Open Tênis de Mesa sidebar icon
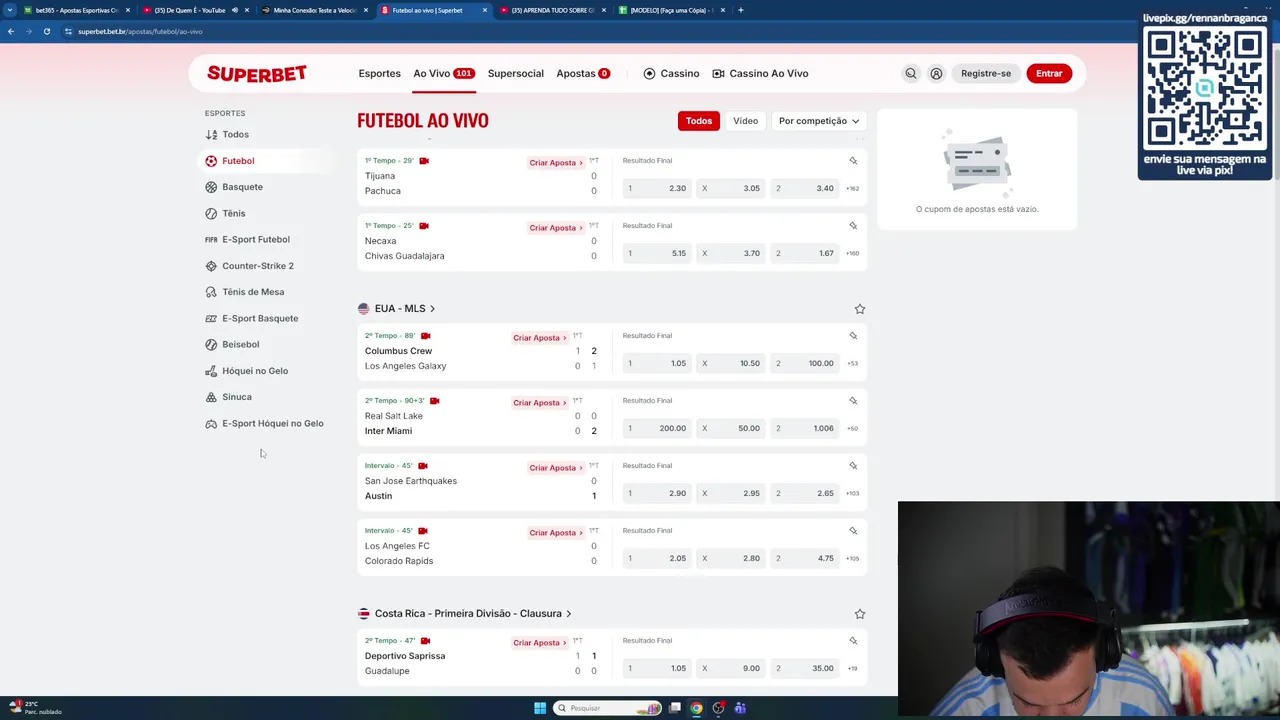The width and height of the screenshot is (1280, 720). 211,292
